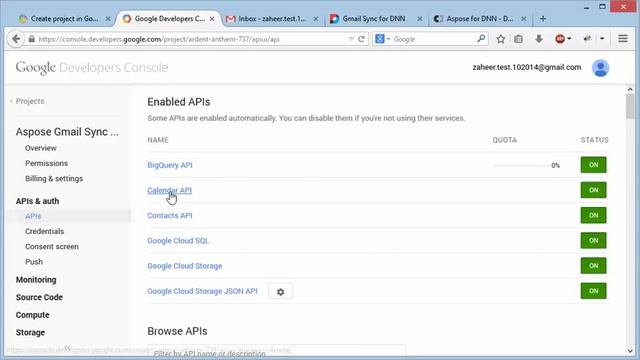Click the browser address bar URL
Screen dimensions: 640x360
(159, 39)
